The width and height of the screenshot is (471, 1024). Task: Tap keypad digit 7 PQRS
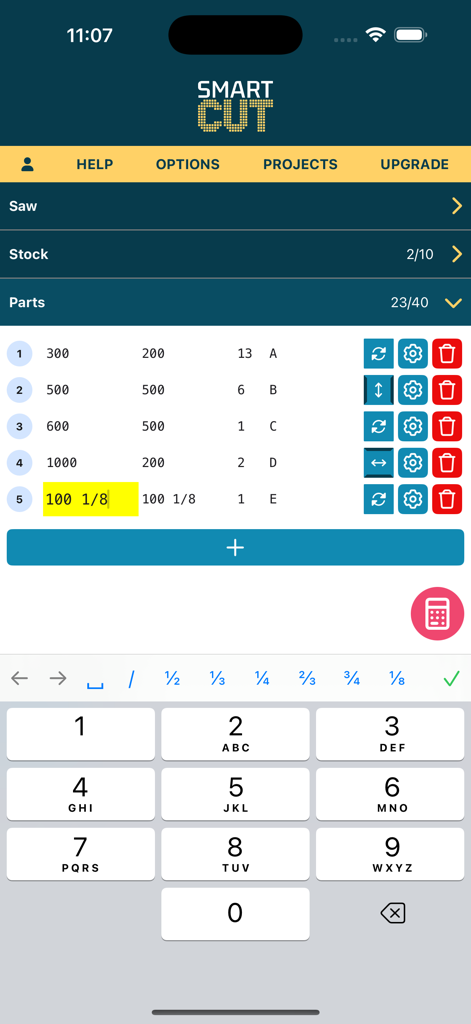pyautogui.click(x=80, y=854)
